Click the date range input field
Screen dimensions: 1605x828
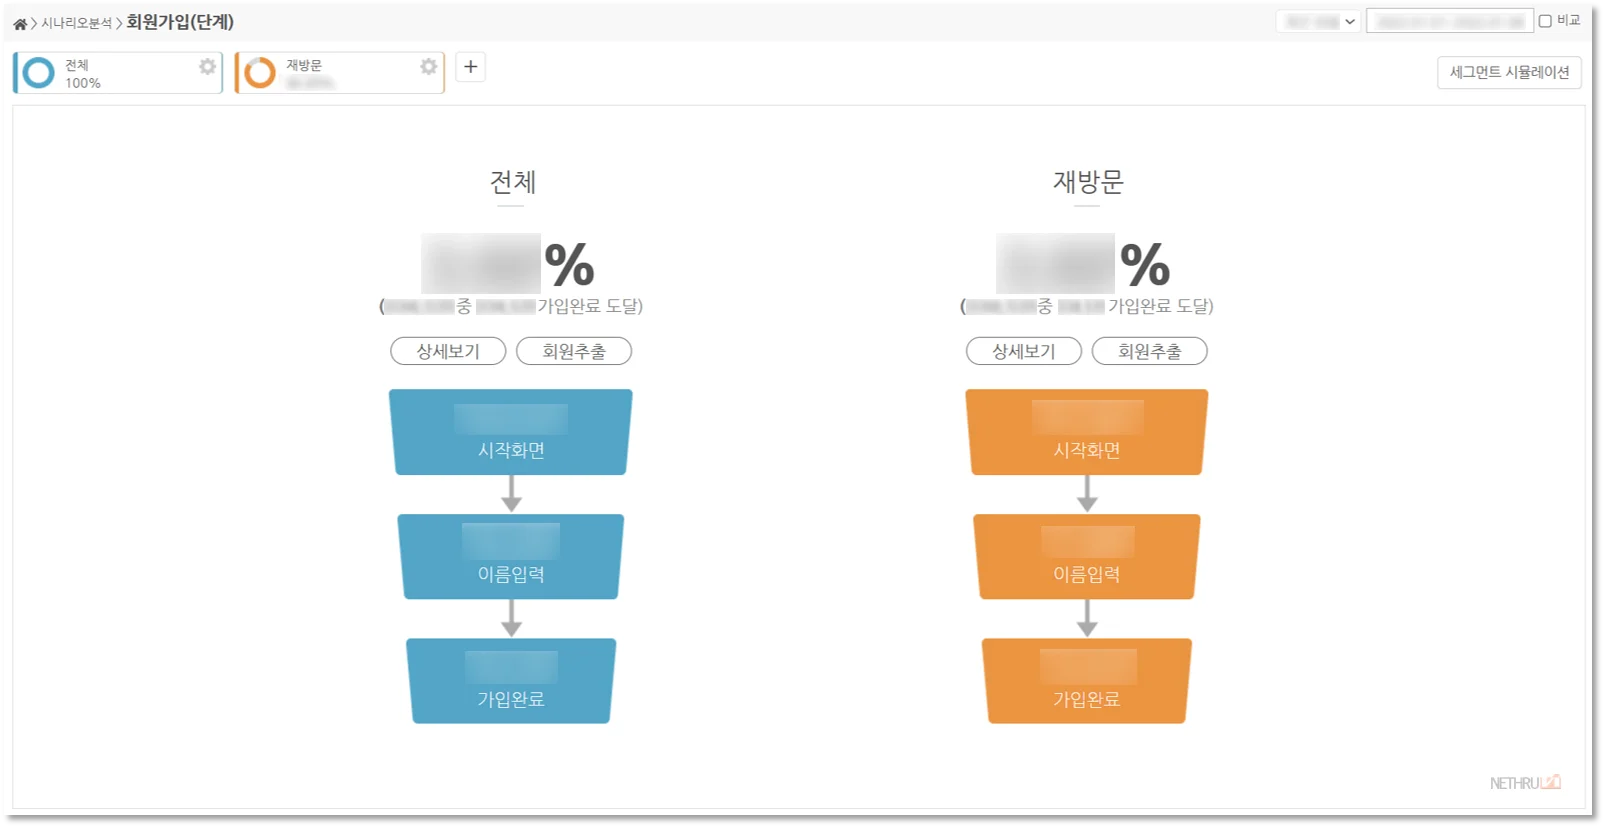point(1450,19)
